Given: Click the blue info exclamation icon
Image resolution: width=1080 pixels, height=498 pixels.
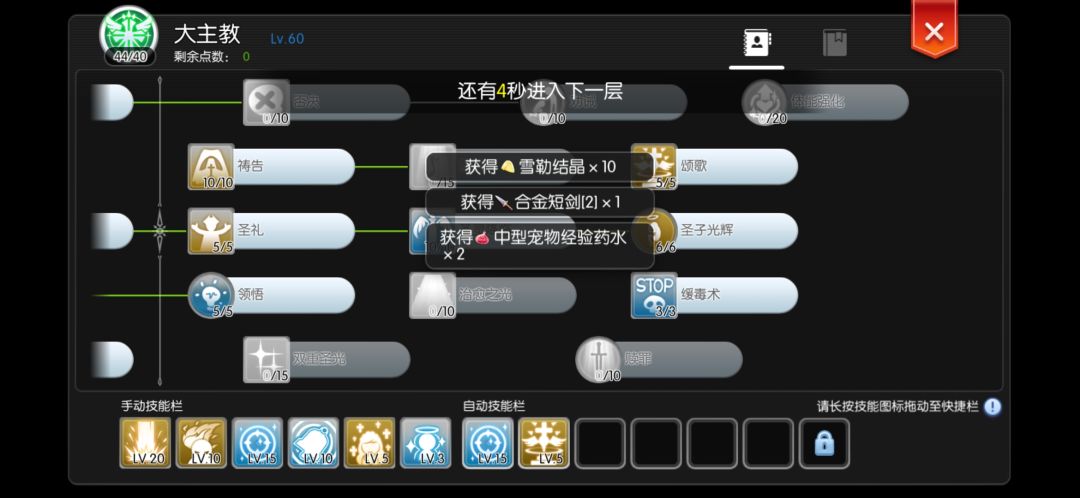Looking at the screenshot, I should tap(992, 406).
